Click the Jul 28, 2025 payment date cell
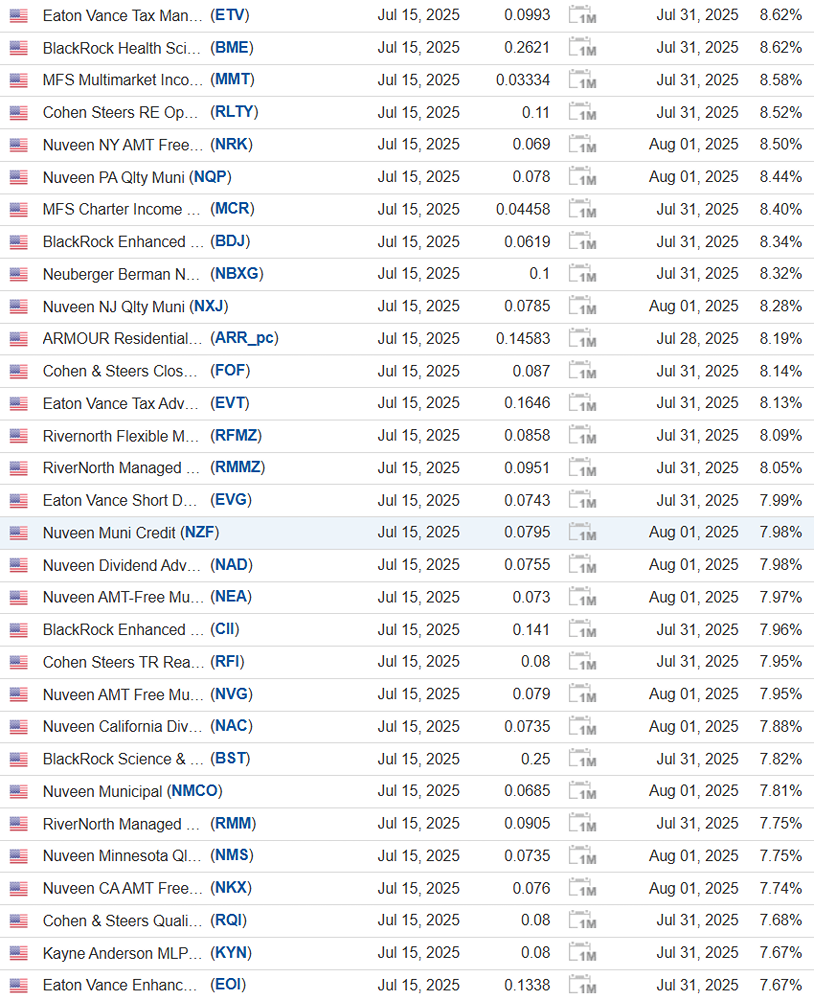Viewport: 814px width, 1000px height. coord(697,339)
